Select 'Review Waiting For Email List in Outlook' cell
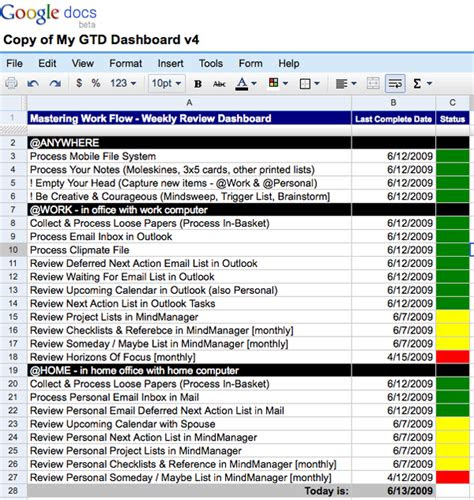 click(189, 277)
